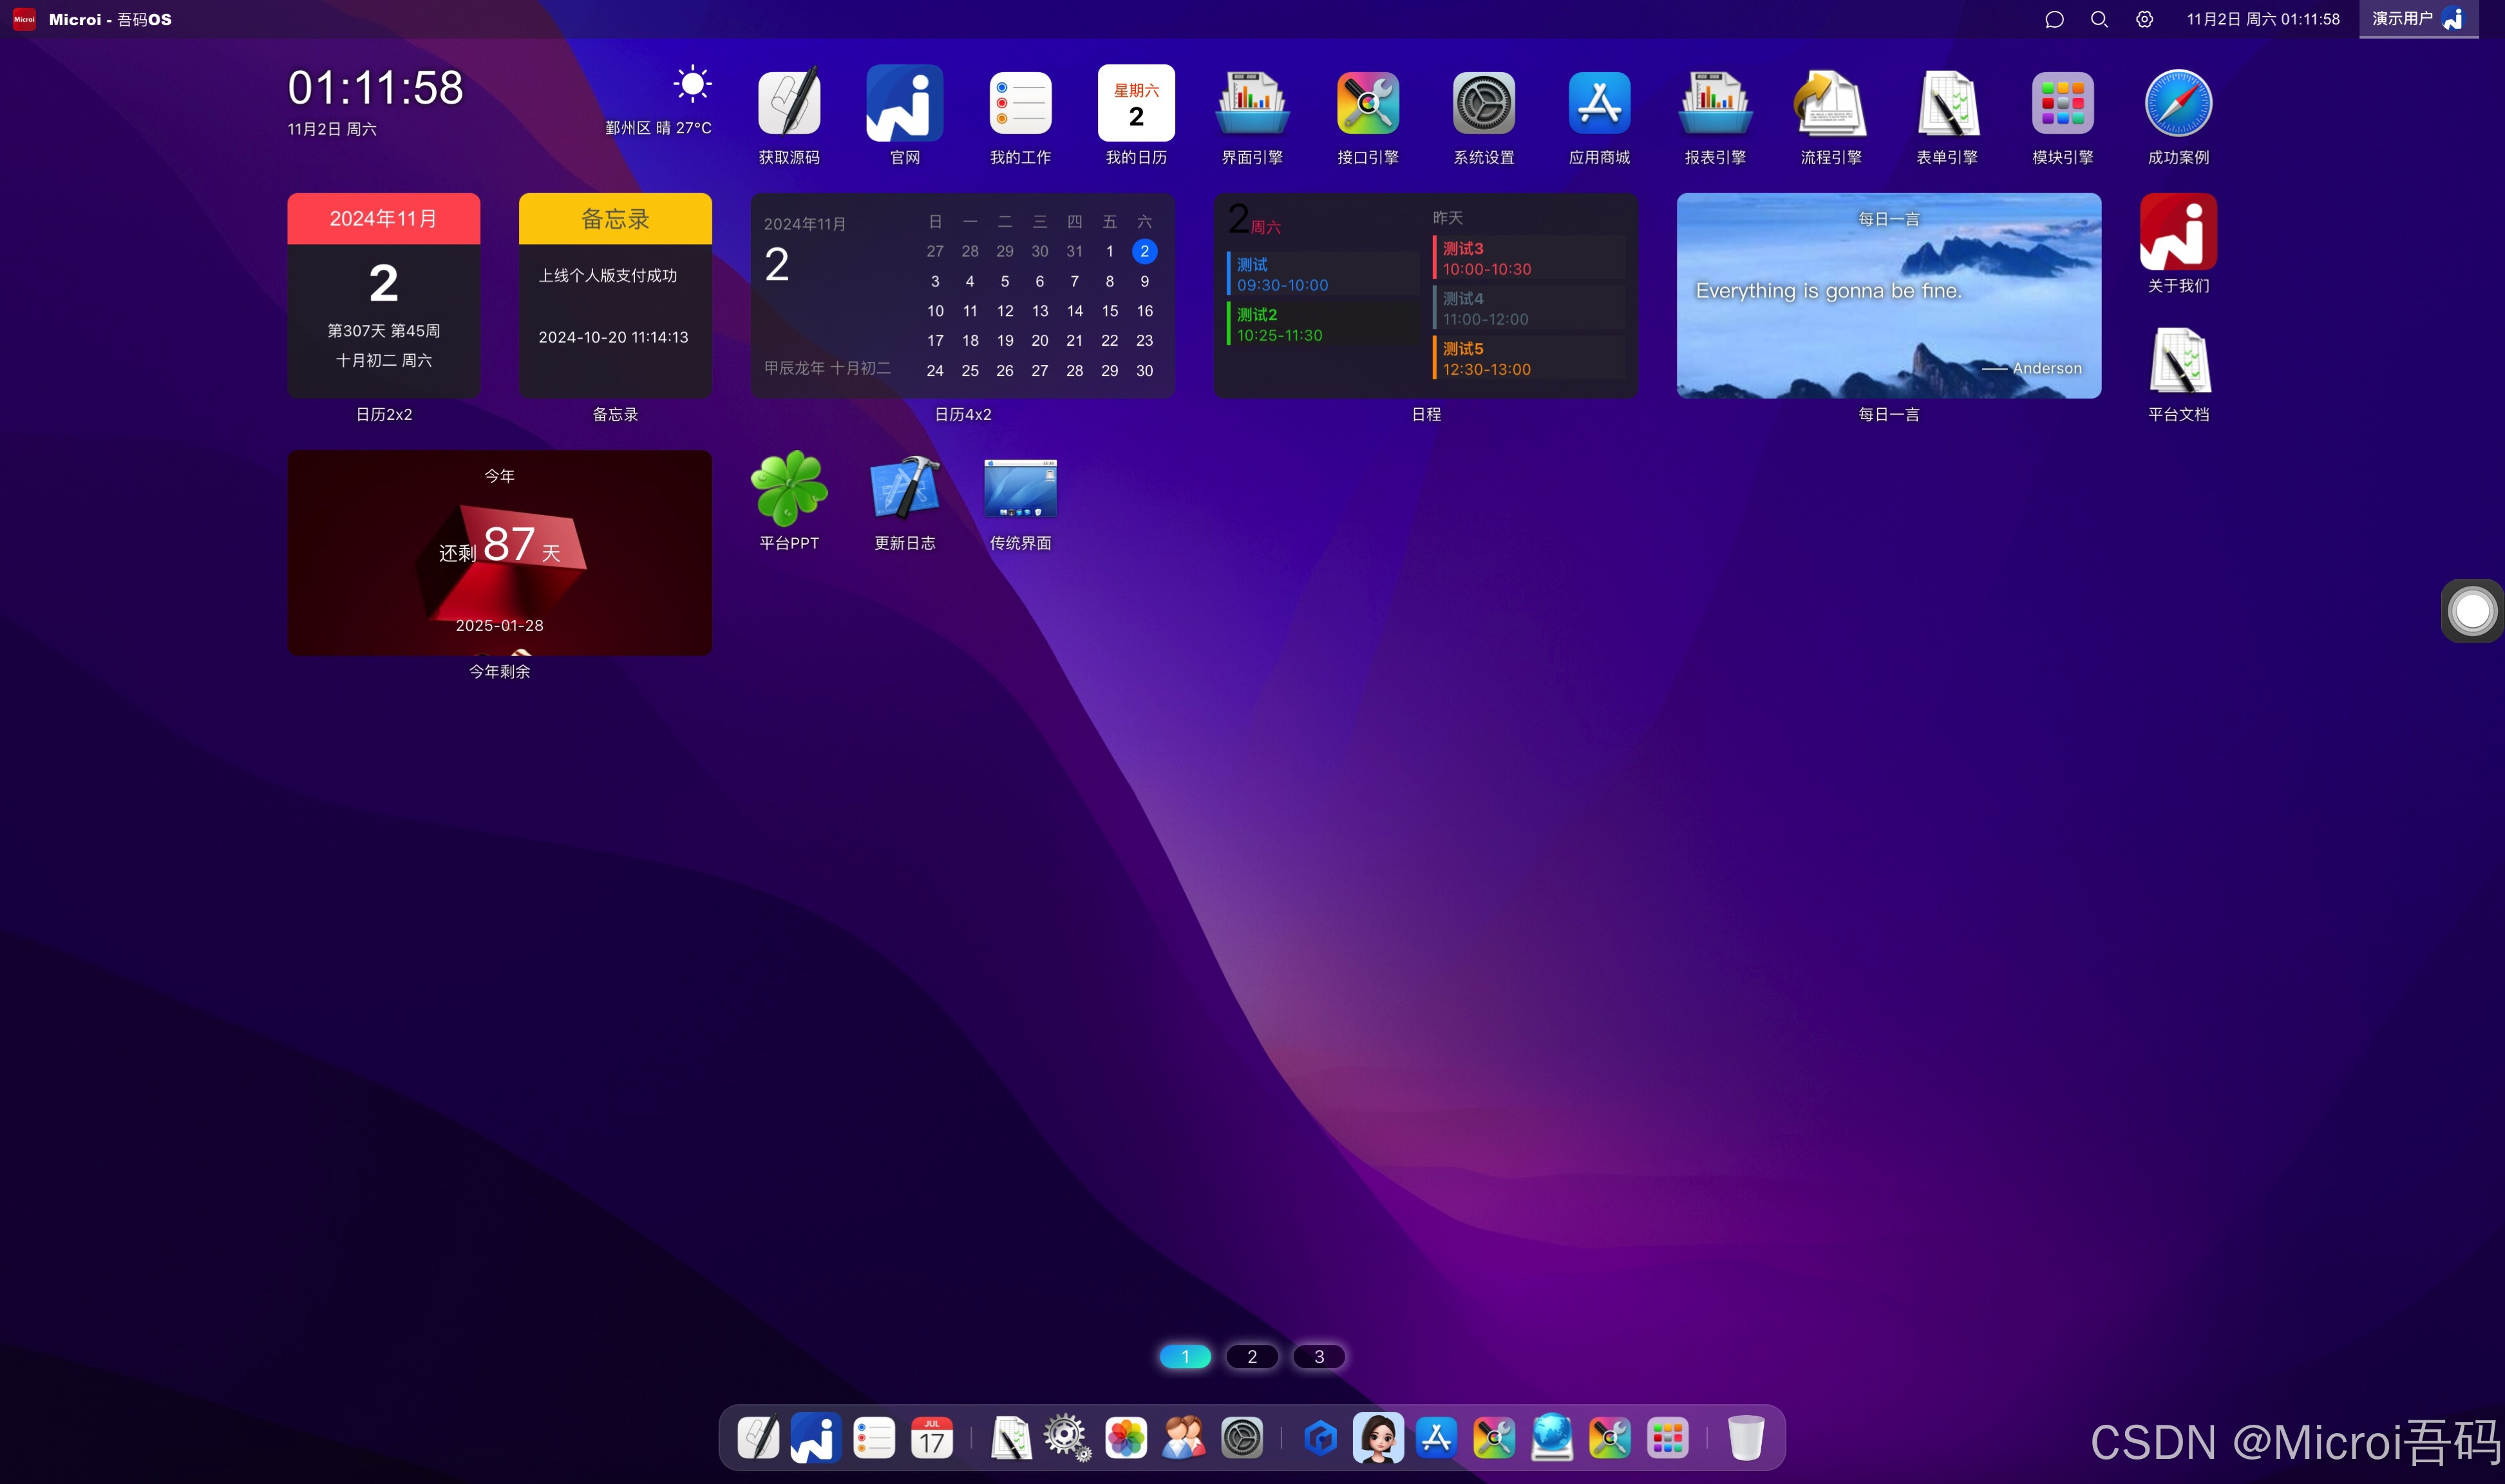Screen dimensions: 2505x1484
Task: Click the floating assistive touch button
Action: click(x=2471, y=611)
